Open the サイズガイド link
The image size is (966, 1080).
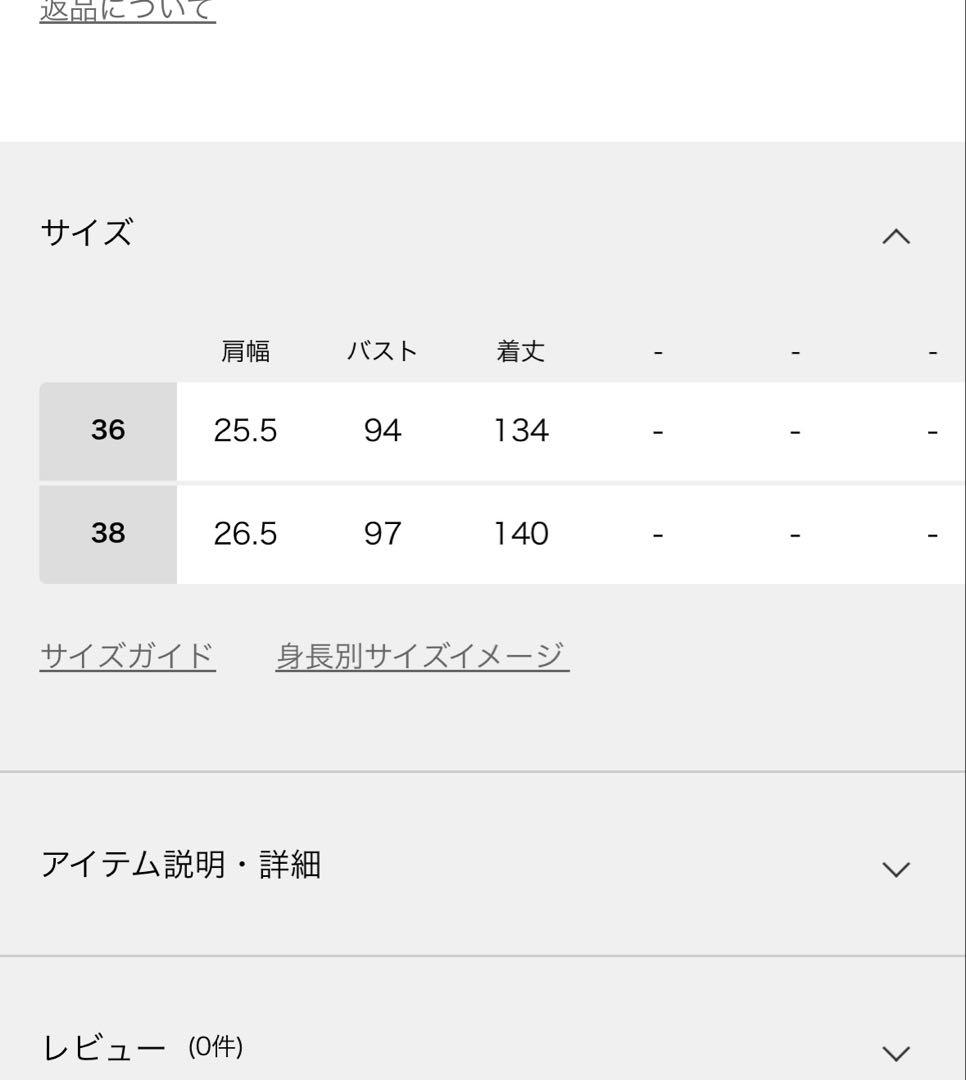[x=127, y=656]
